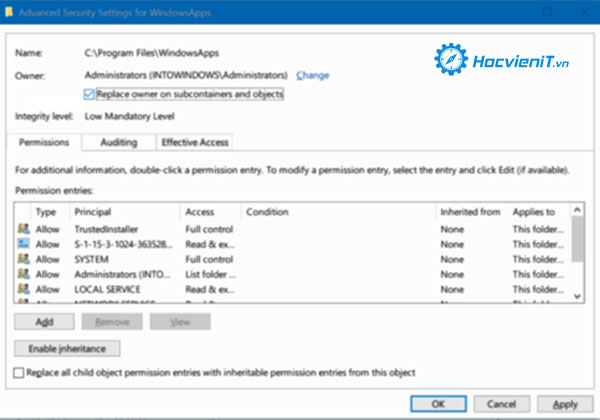Viewport: 600px width, 420px height.
Task: Check Replace all child object permission entries
Action: [18, 373]
